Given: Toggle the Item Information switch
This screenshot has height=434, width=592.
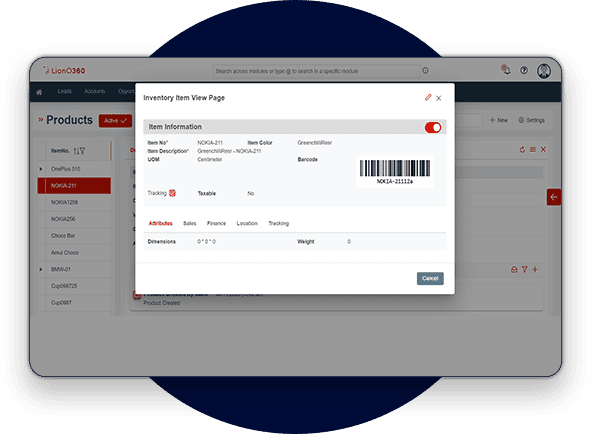Looking at the screenshot, I should [x=433, y=128].
